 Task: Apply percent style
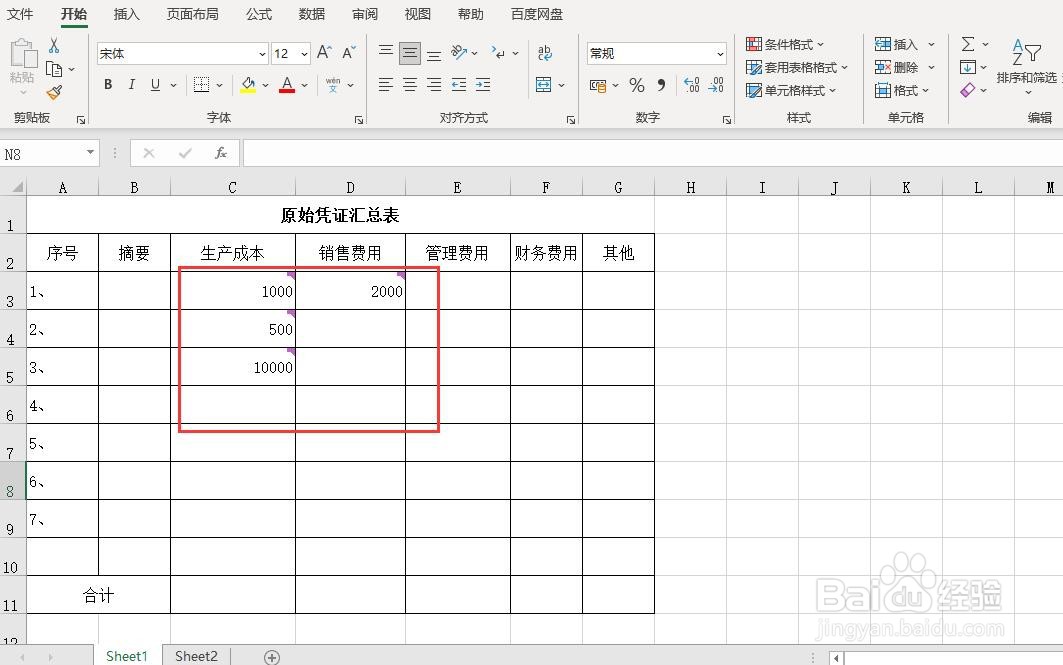(x=637, y=85)
